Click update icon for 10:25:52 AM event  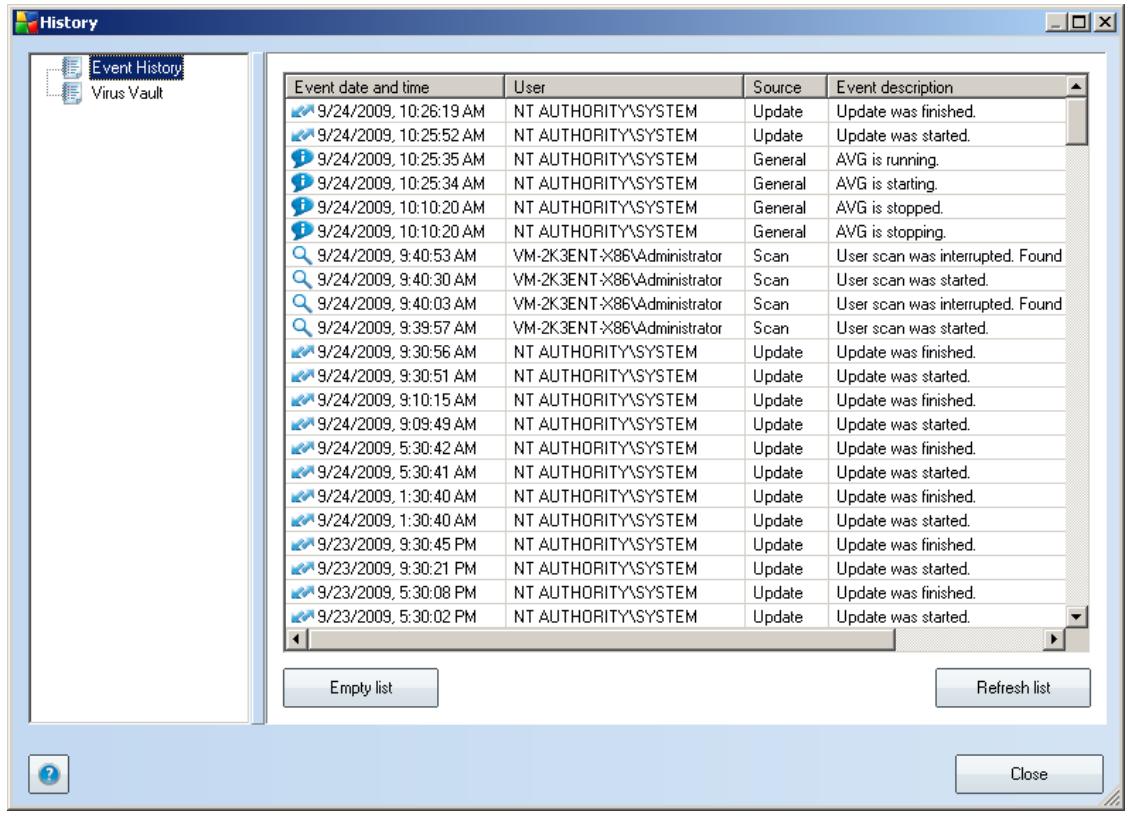tap(302, 135)
